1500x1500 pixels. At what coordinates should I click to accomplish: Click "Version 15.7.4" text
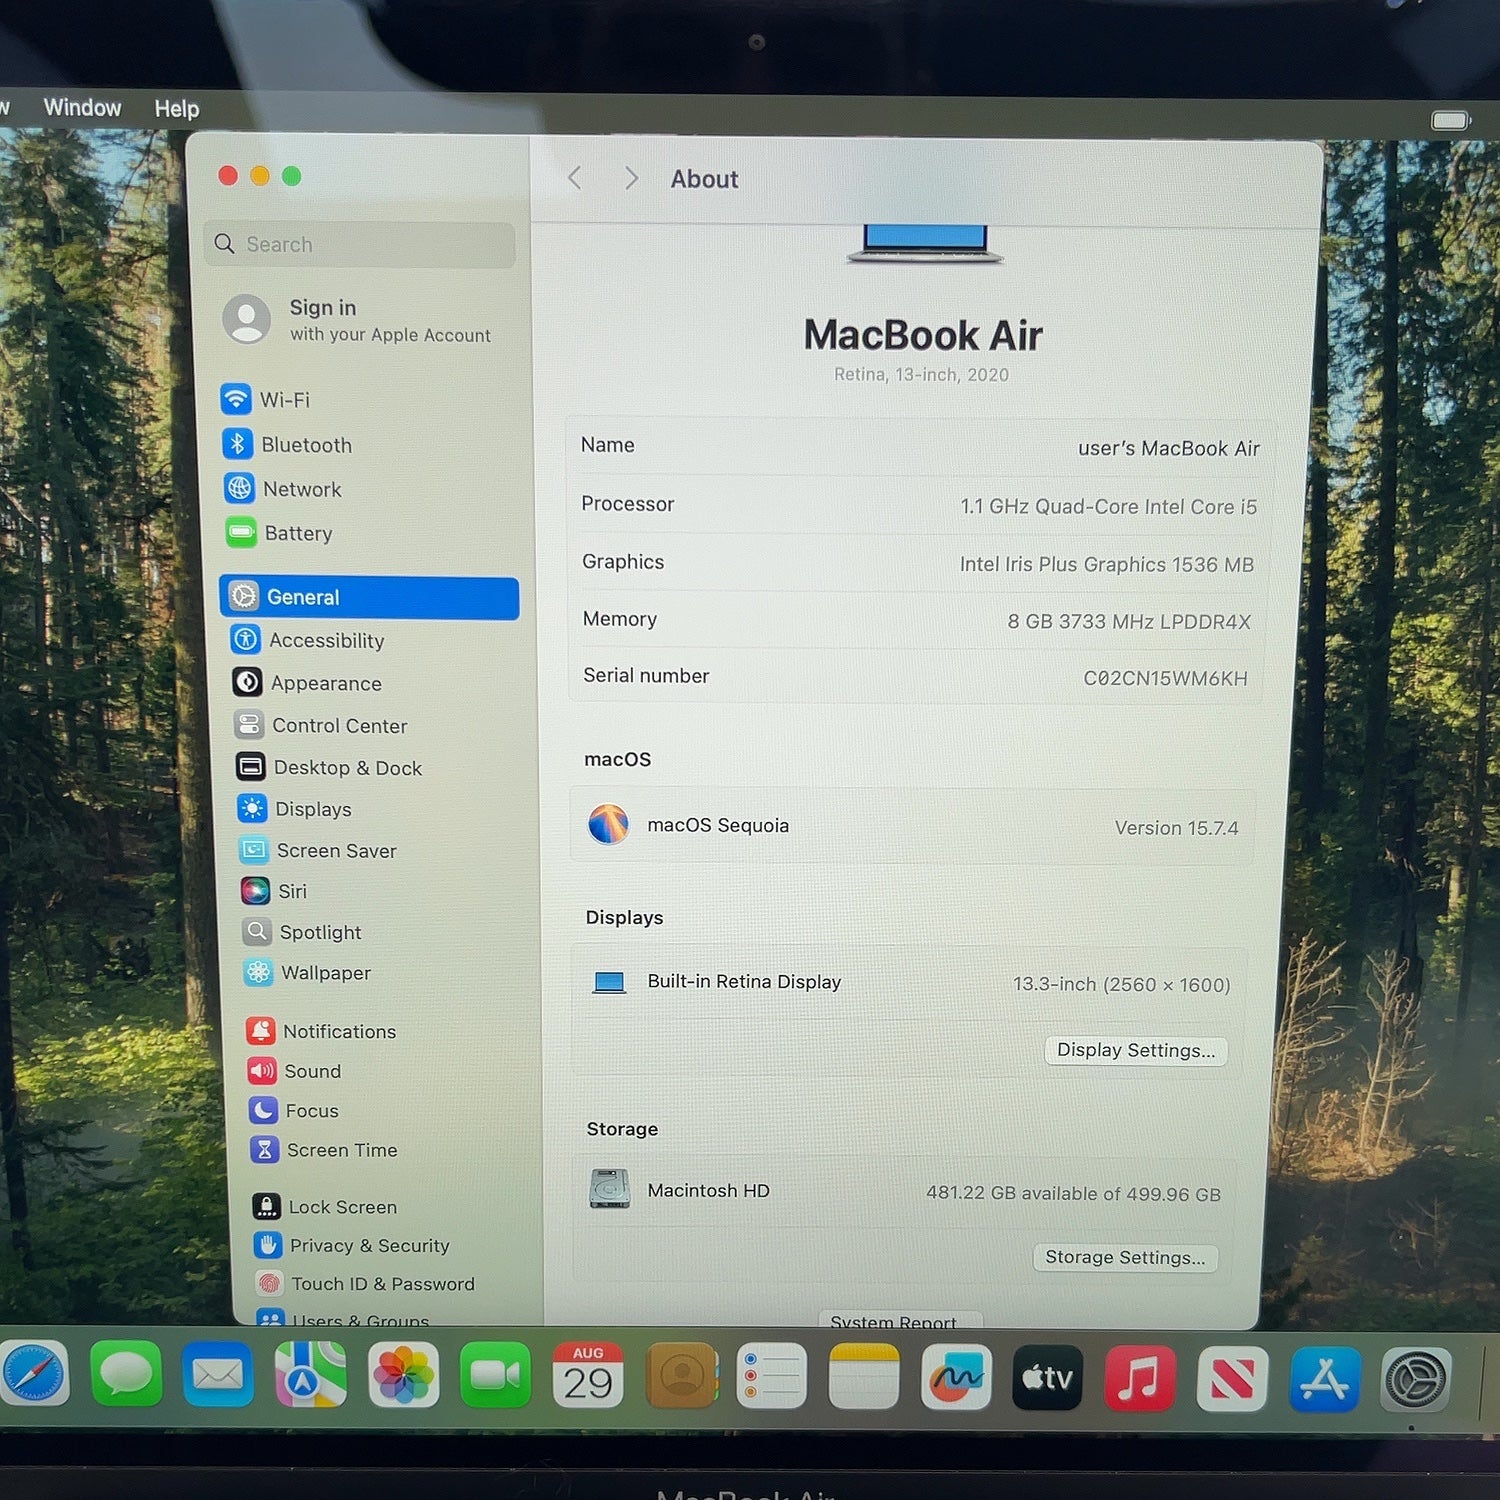1177,828
